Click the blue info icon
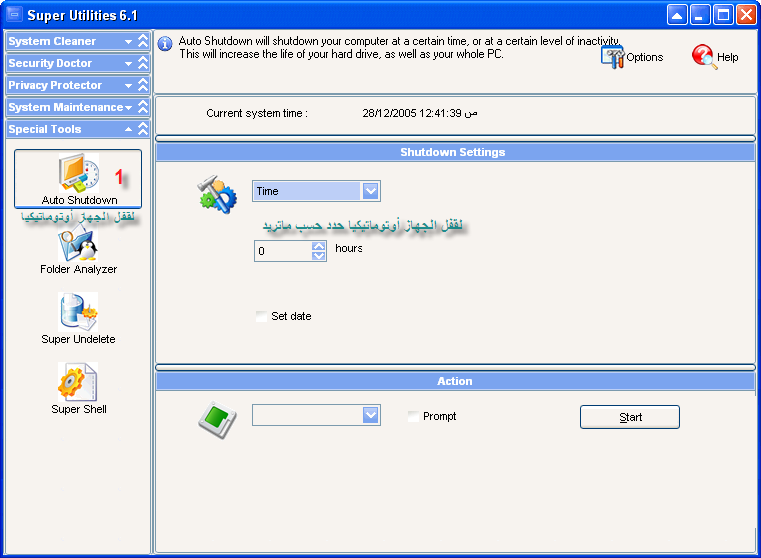 165,44
